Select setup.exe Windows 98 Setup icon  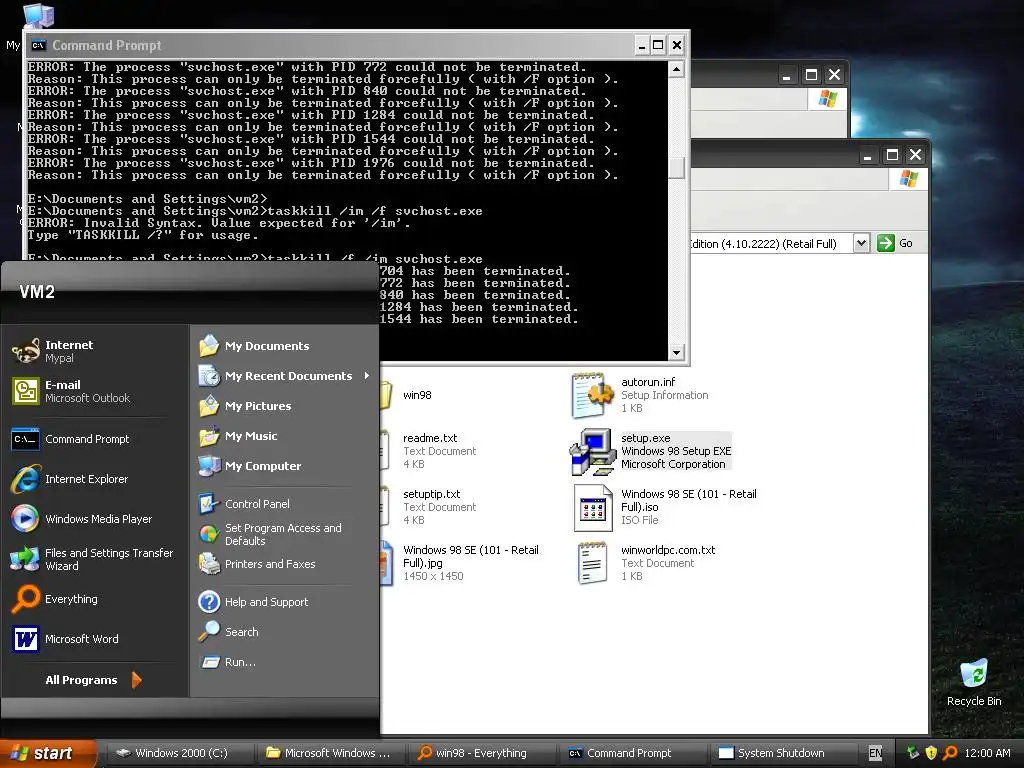click(x=592, y=451)
